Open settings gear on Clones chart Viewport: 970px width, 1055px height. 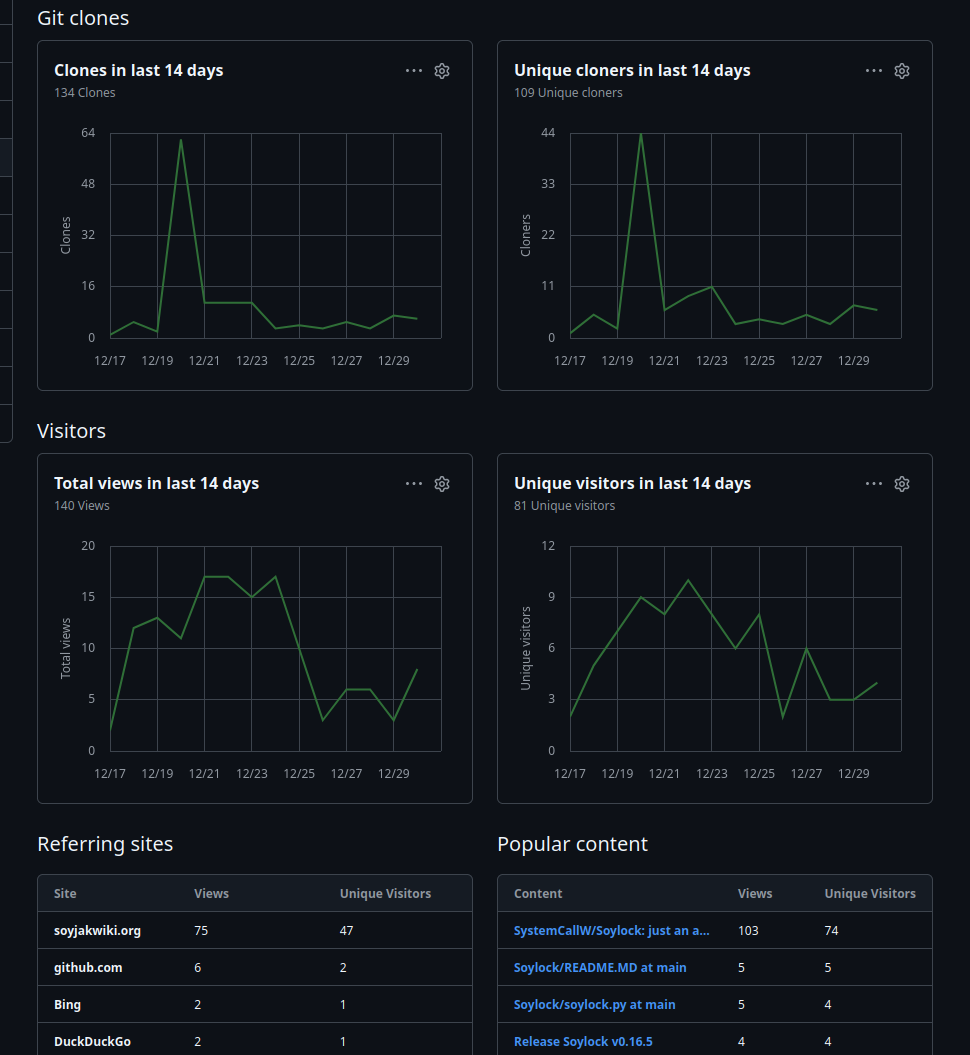(x=442, y=71)
